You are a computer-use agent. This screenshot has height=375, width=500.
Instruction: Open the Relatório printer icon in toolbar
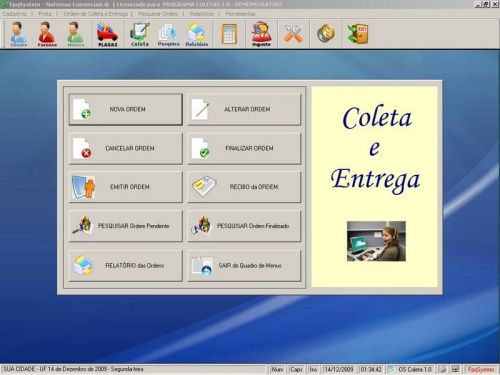tap(197, 34)
